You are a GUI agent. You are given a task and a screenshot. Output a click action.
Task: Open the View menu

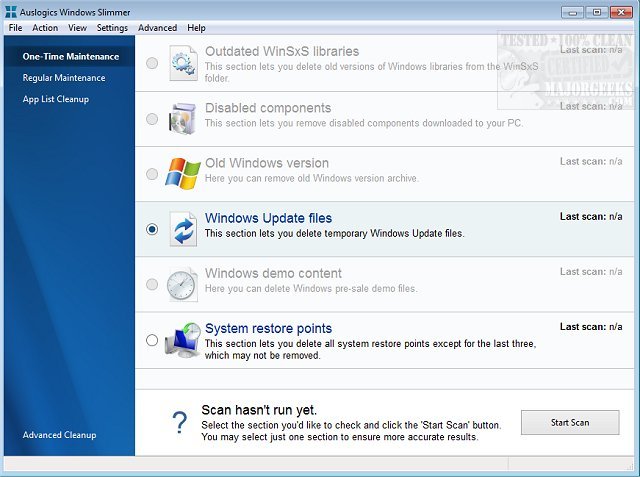[x=77, y=28]
